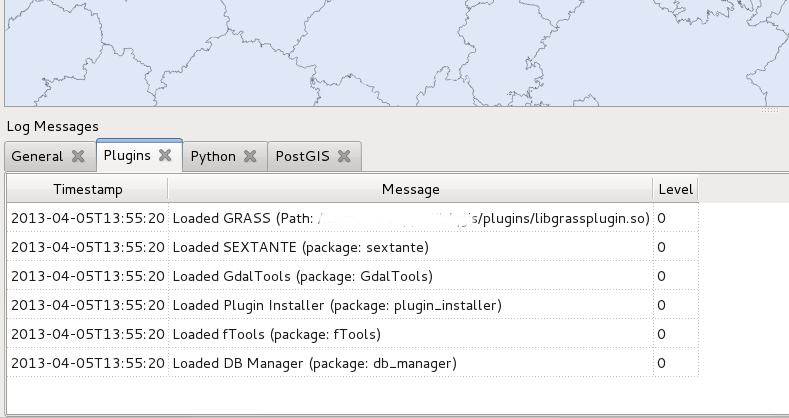Screen dimensions: 789x418
Task: Click the Log Messages panel title
Action: (x=52, y=126)
